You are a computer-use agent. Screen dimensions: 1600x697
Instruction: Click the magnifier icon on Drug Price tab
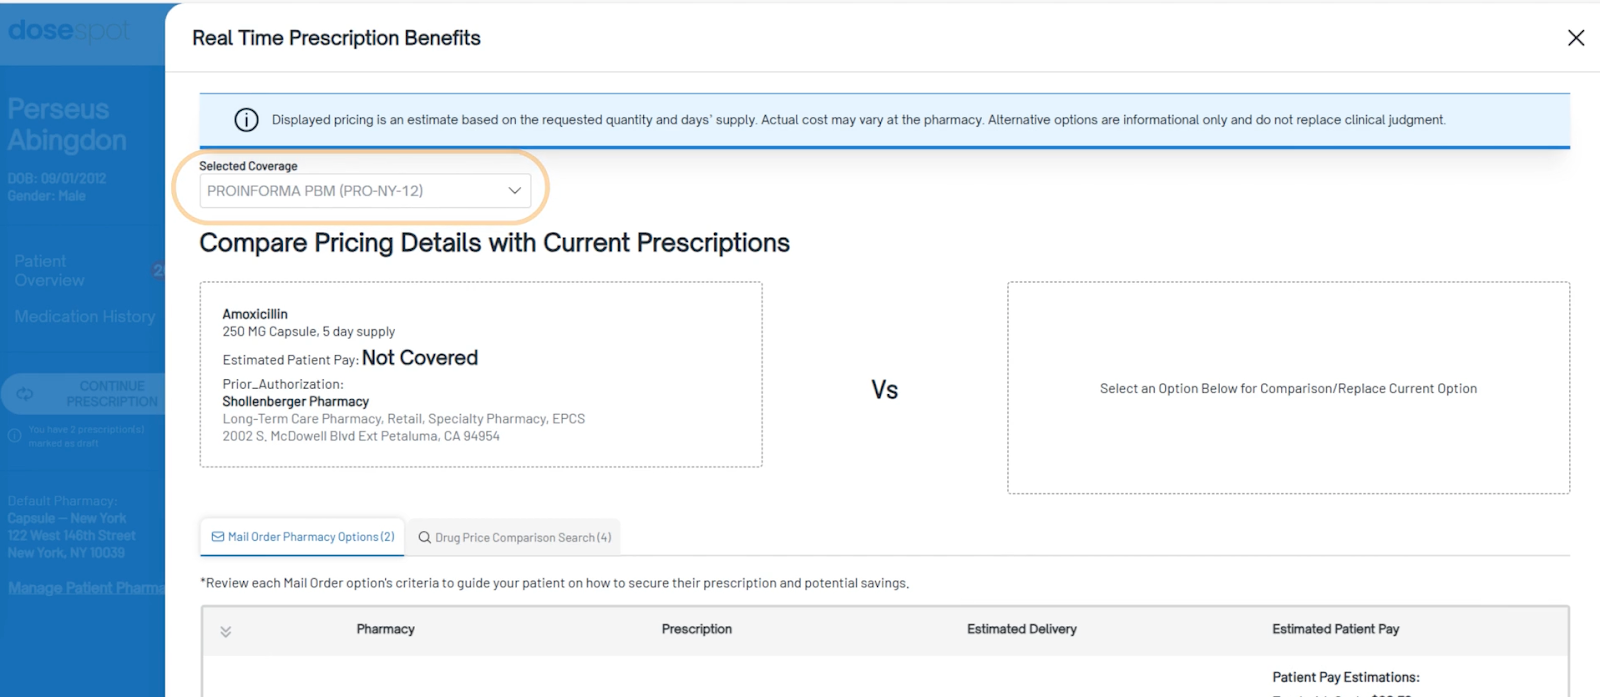pos(425,538)
